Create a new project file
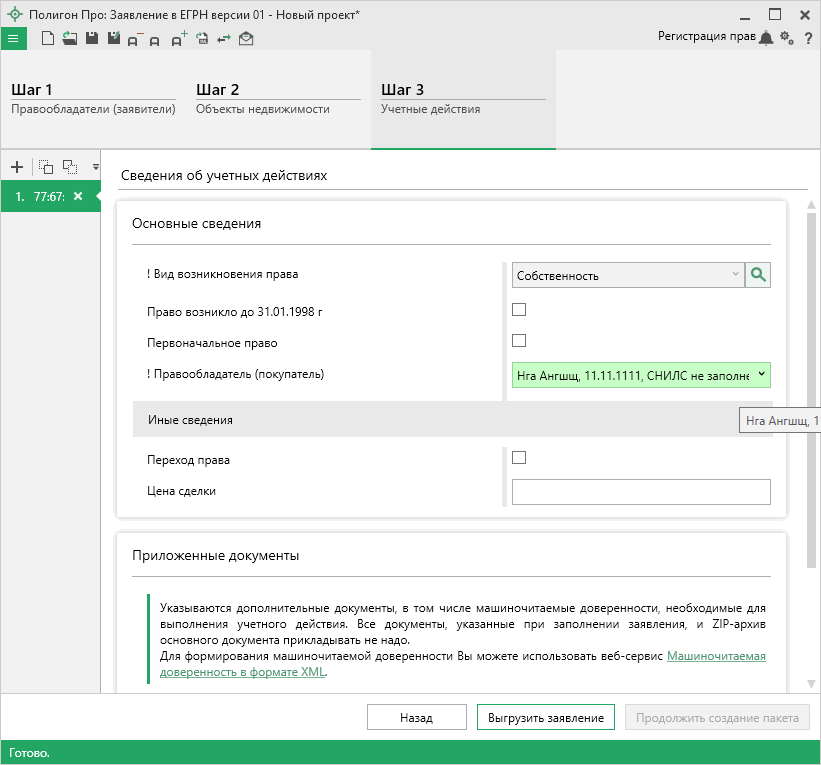 click(47, 39)
